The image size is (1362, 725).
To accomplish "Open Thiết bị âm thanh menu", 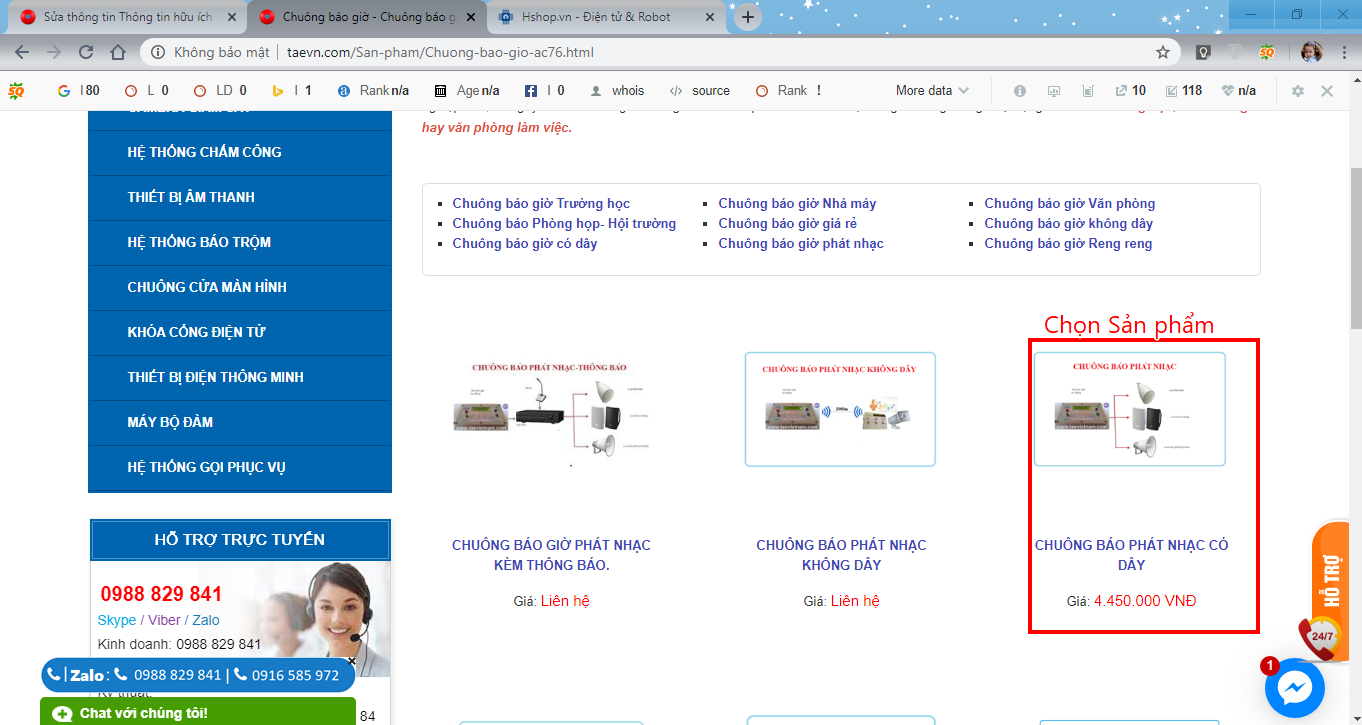I will (239, 197).
